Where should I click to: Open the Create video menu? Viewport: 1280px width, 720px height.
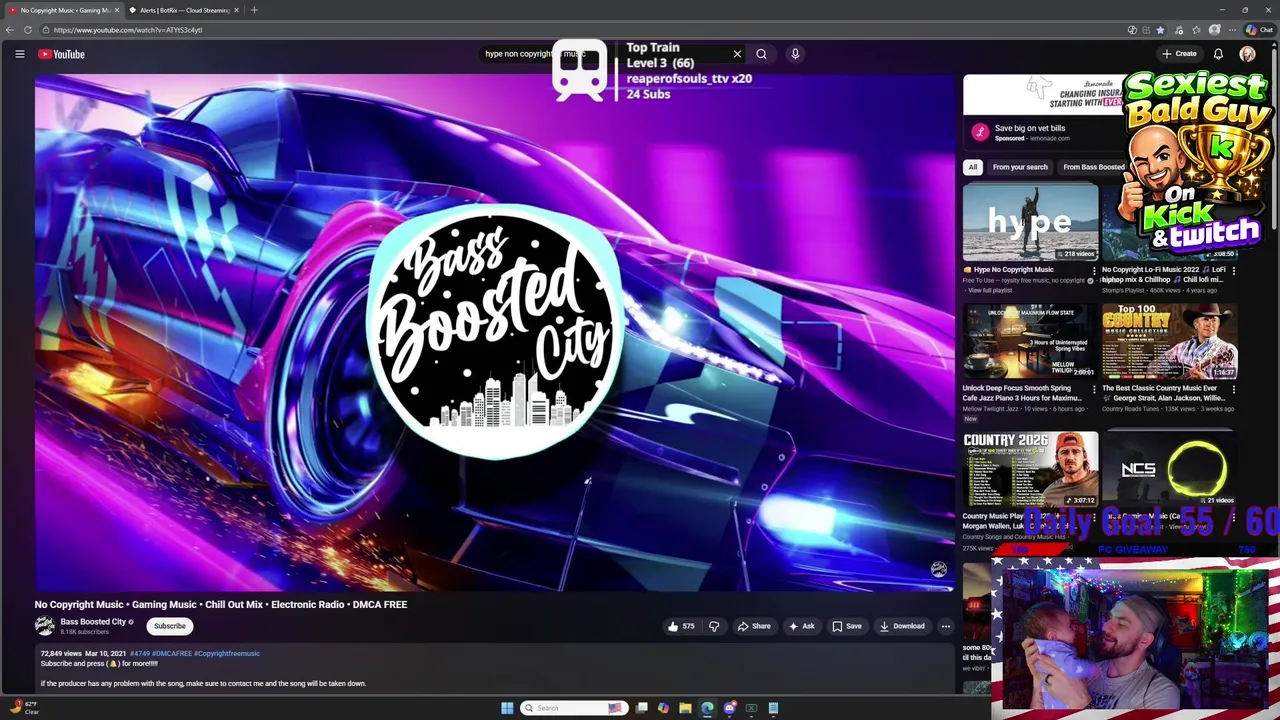(1179, 54)
